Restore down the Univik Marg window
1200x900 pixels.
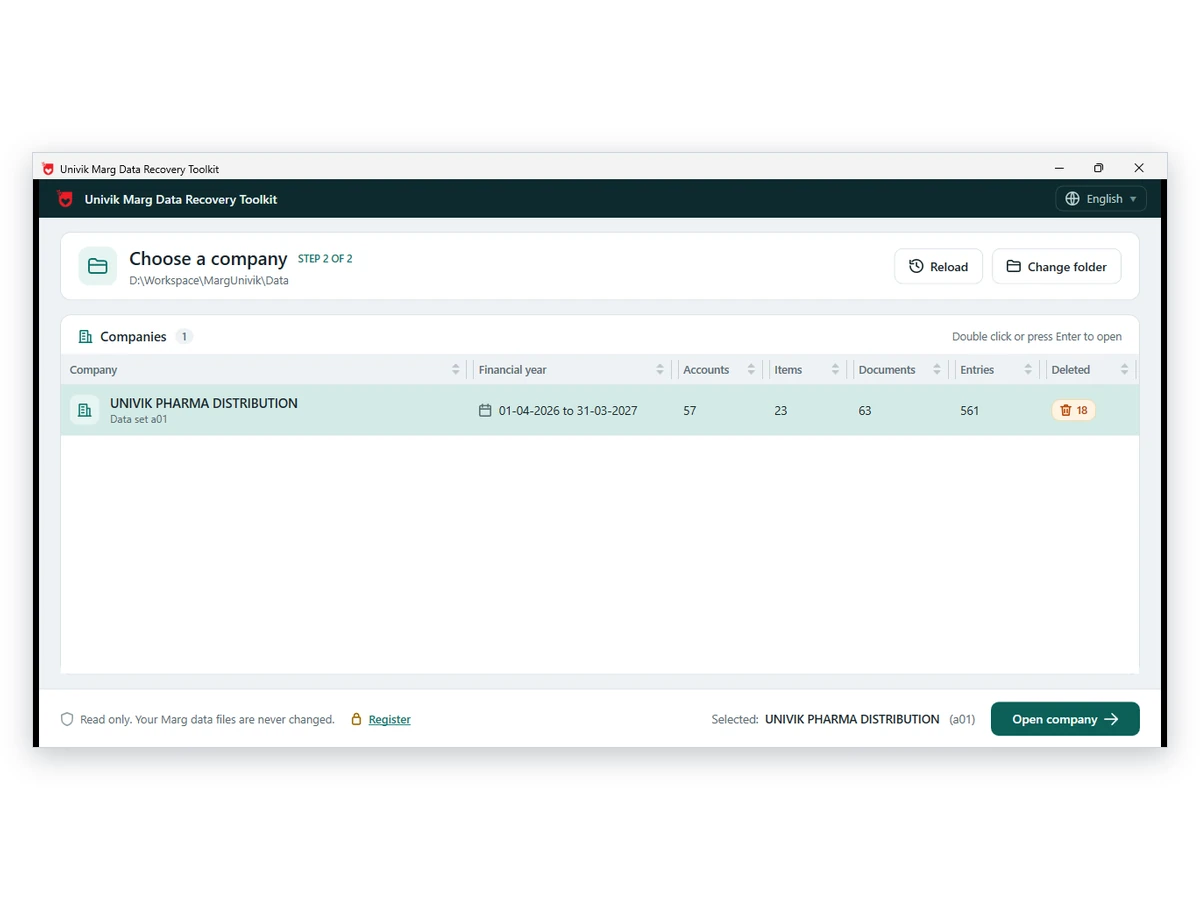(x=1099, y=168)
